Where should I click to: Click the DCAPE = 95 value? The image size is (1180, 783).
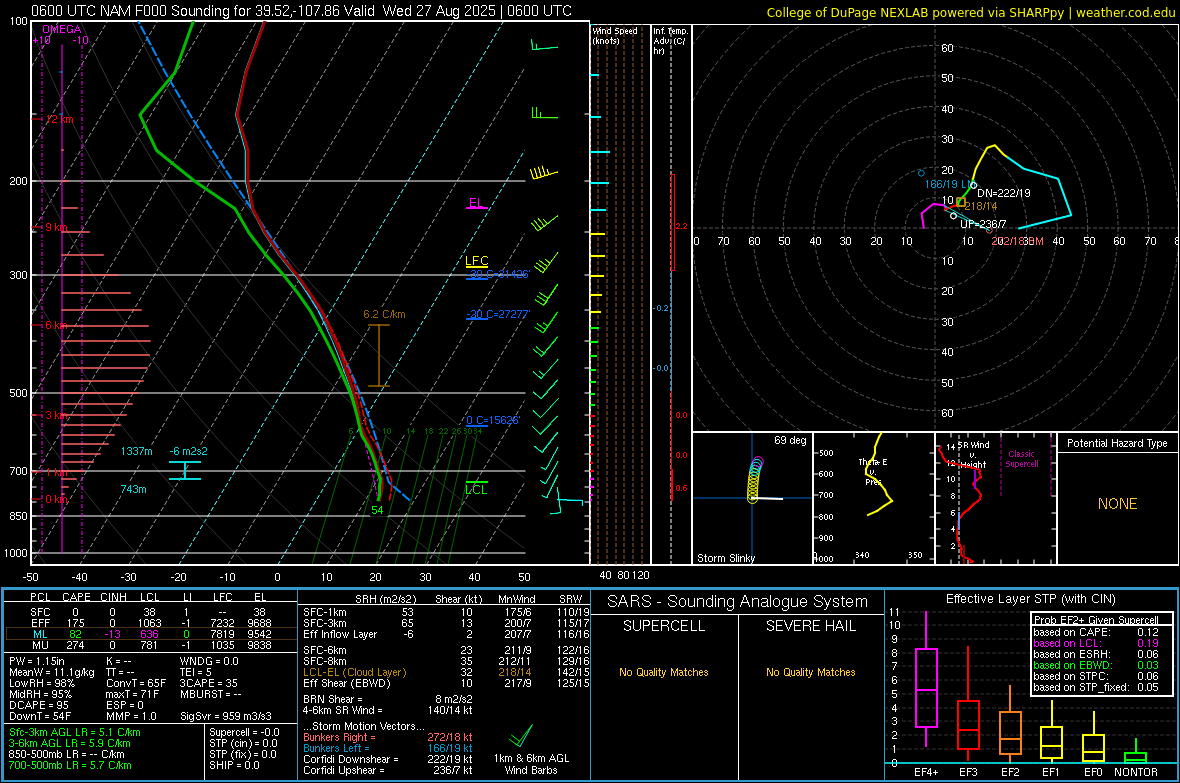[38, 705]
